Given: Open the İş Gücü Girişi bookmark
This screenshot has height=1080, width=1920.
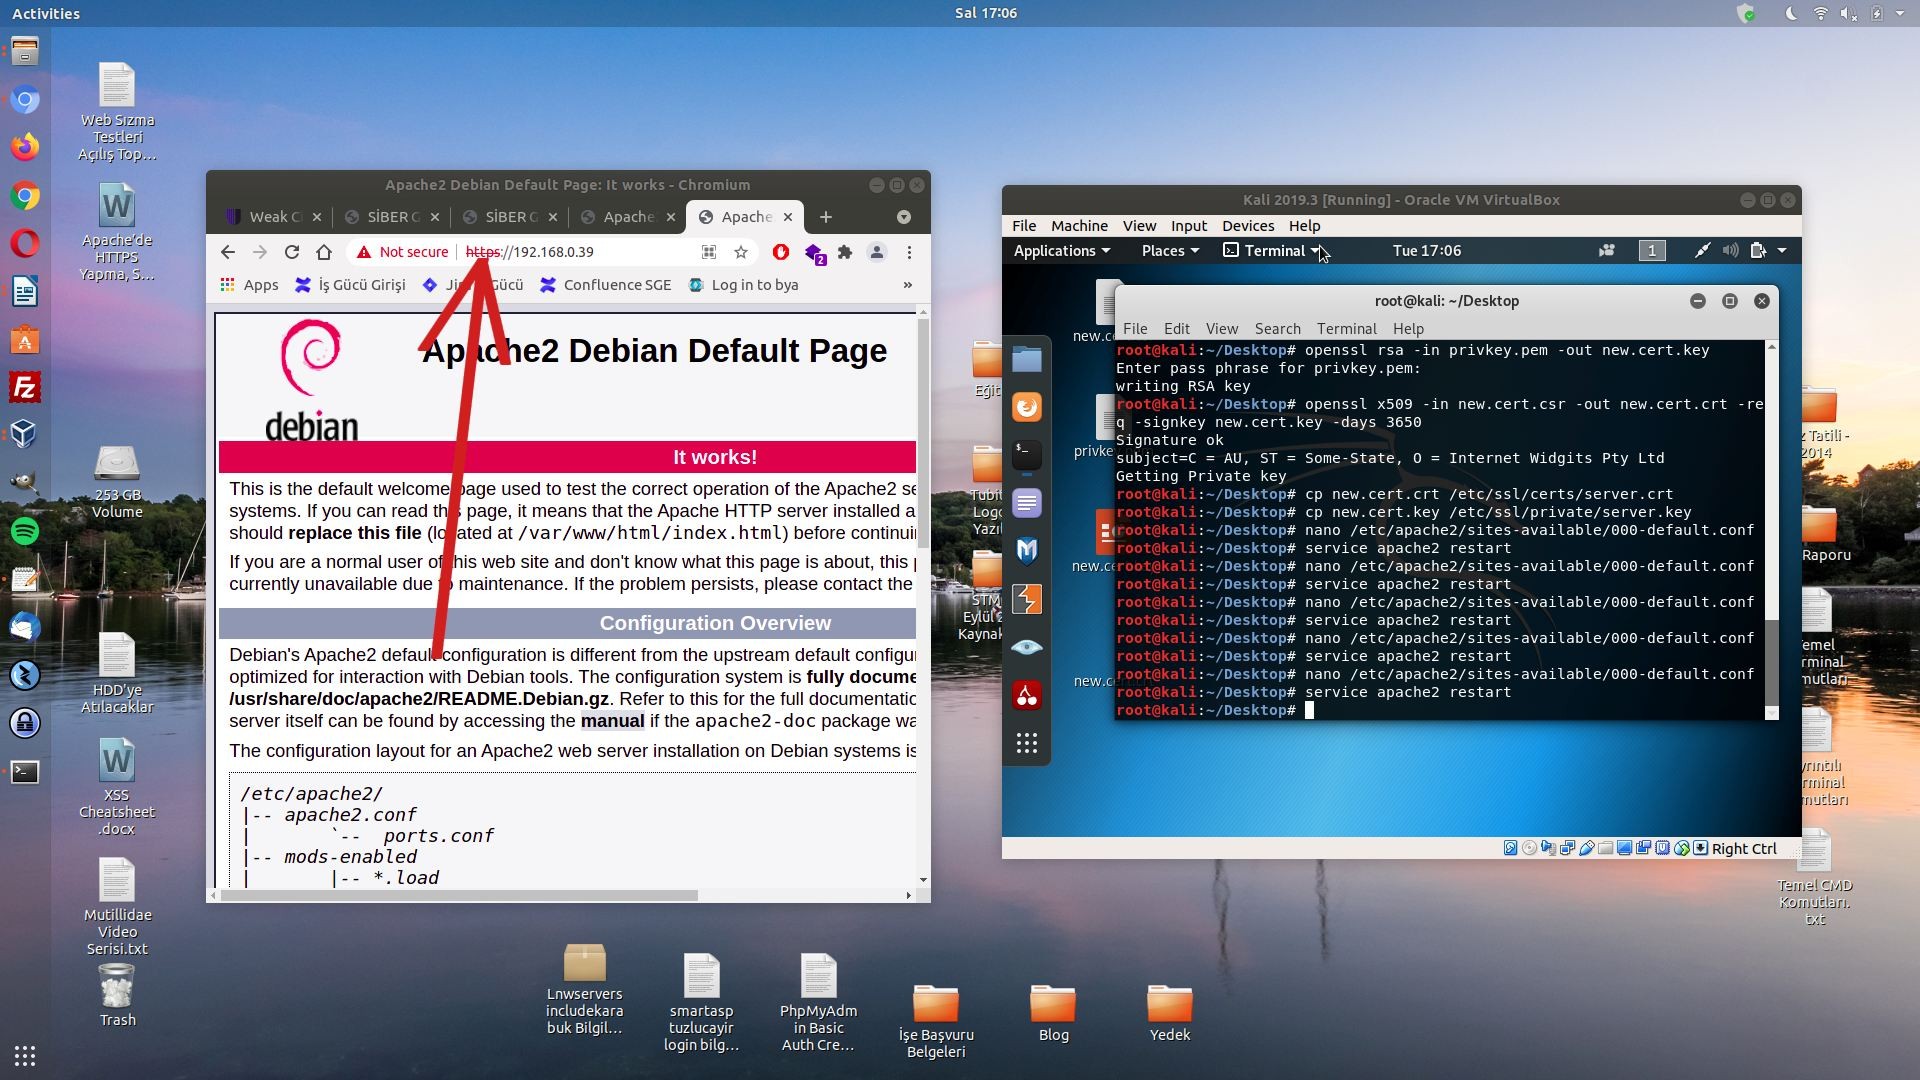Looking at the screenshot, I should 350,285.
